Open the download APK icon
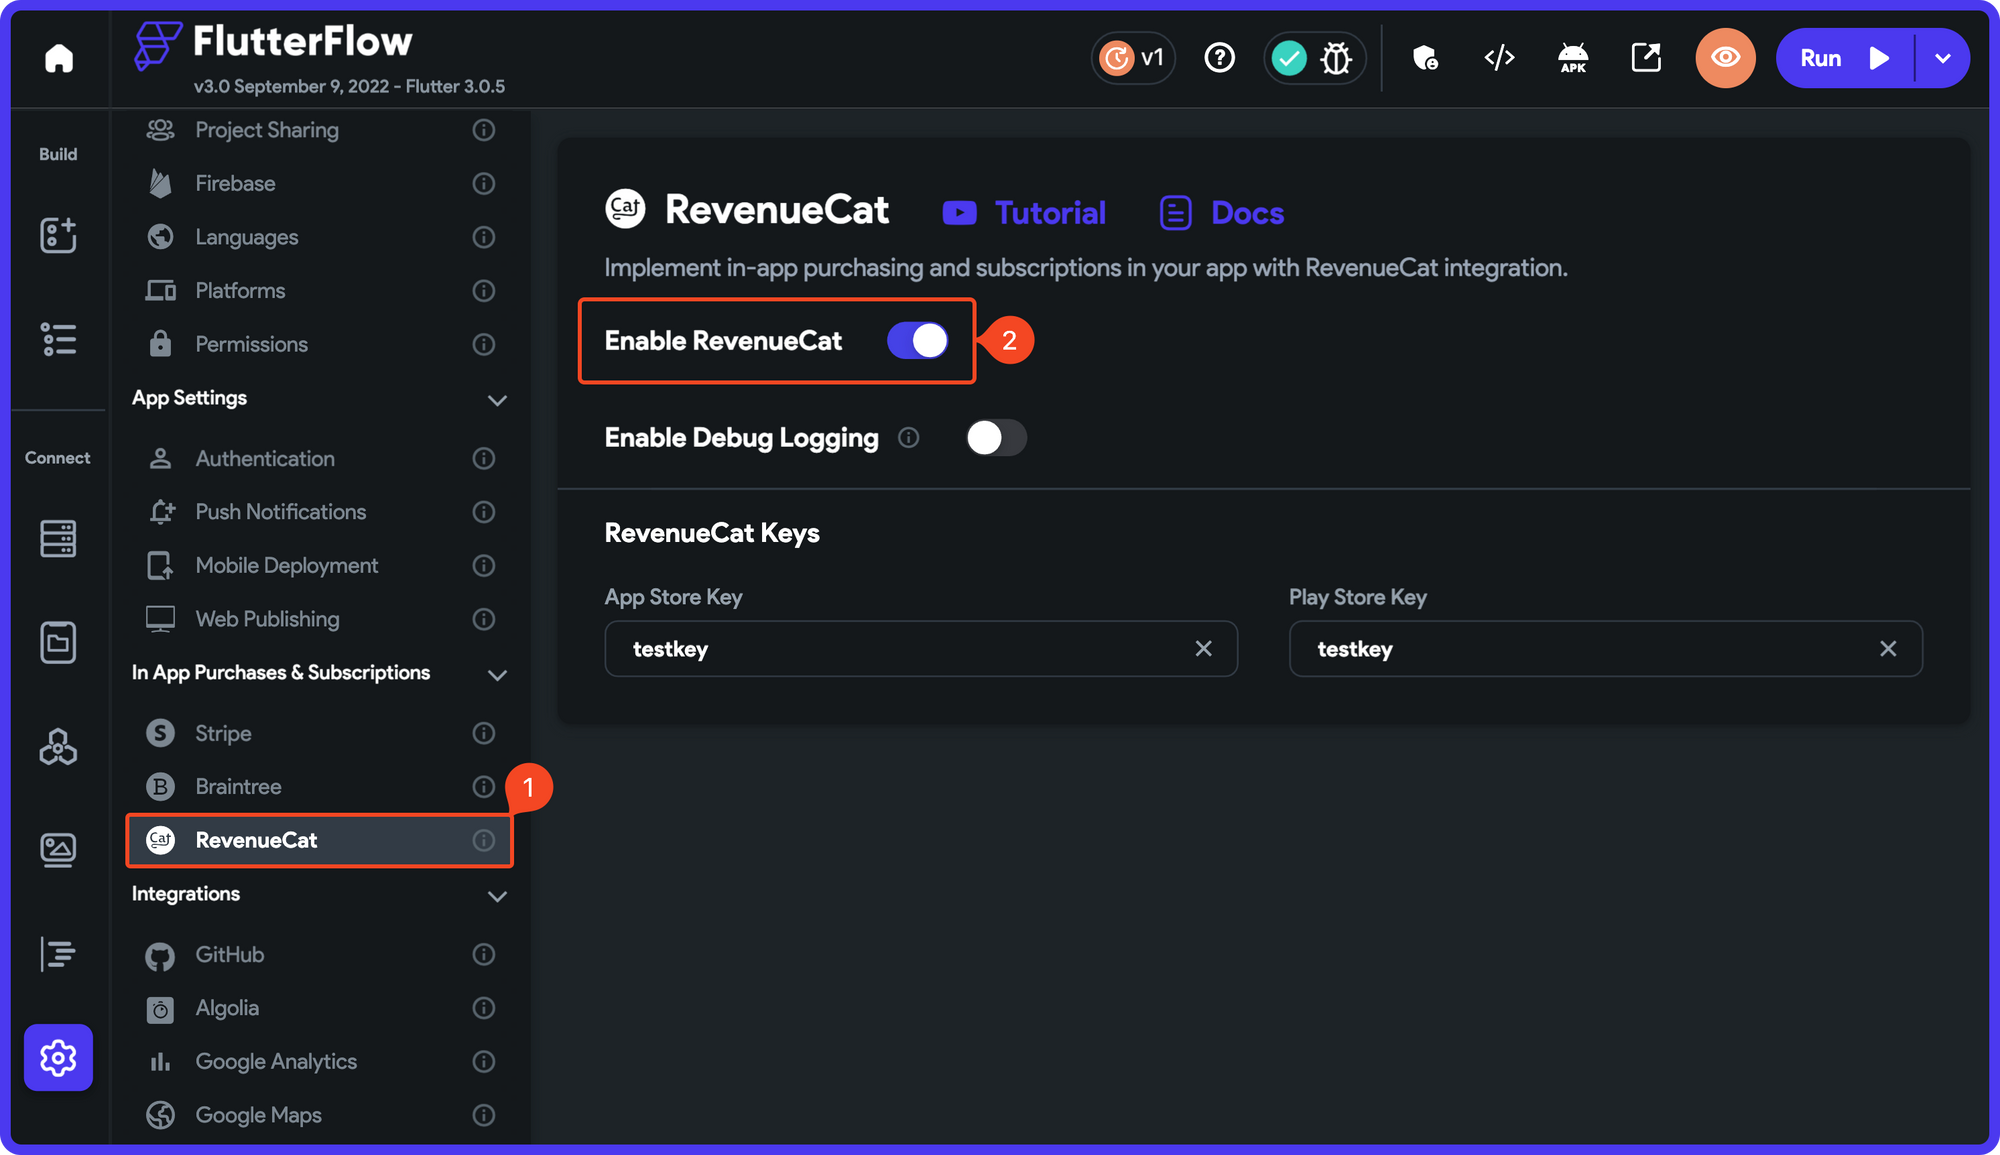2000x1155 pixels. coord(1572,58)
